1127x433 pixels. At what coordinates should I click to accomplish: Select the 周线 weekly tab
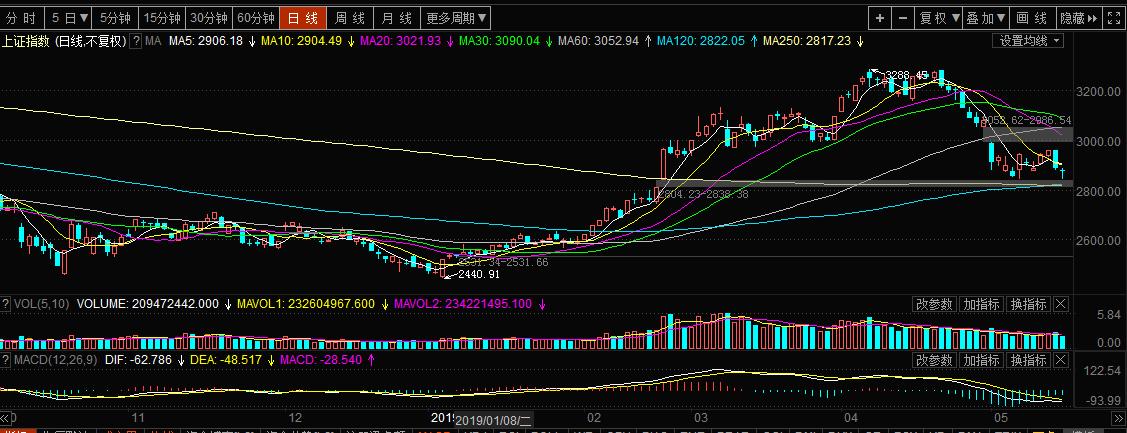350,18
